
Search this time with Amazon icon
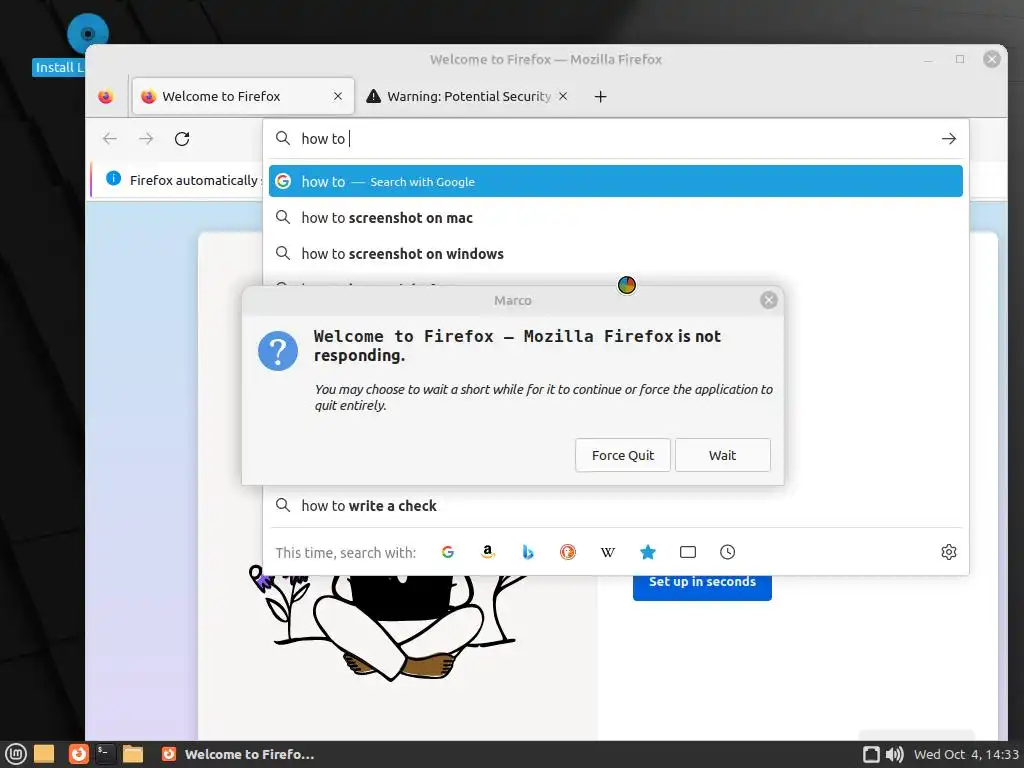[487, 552]
